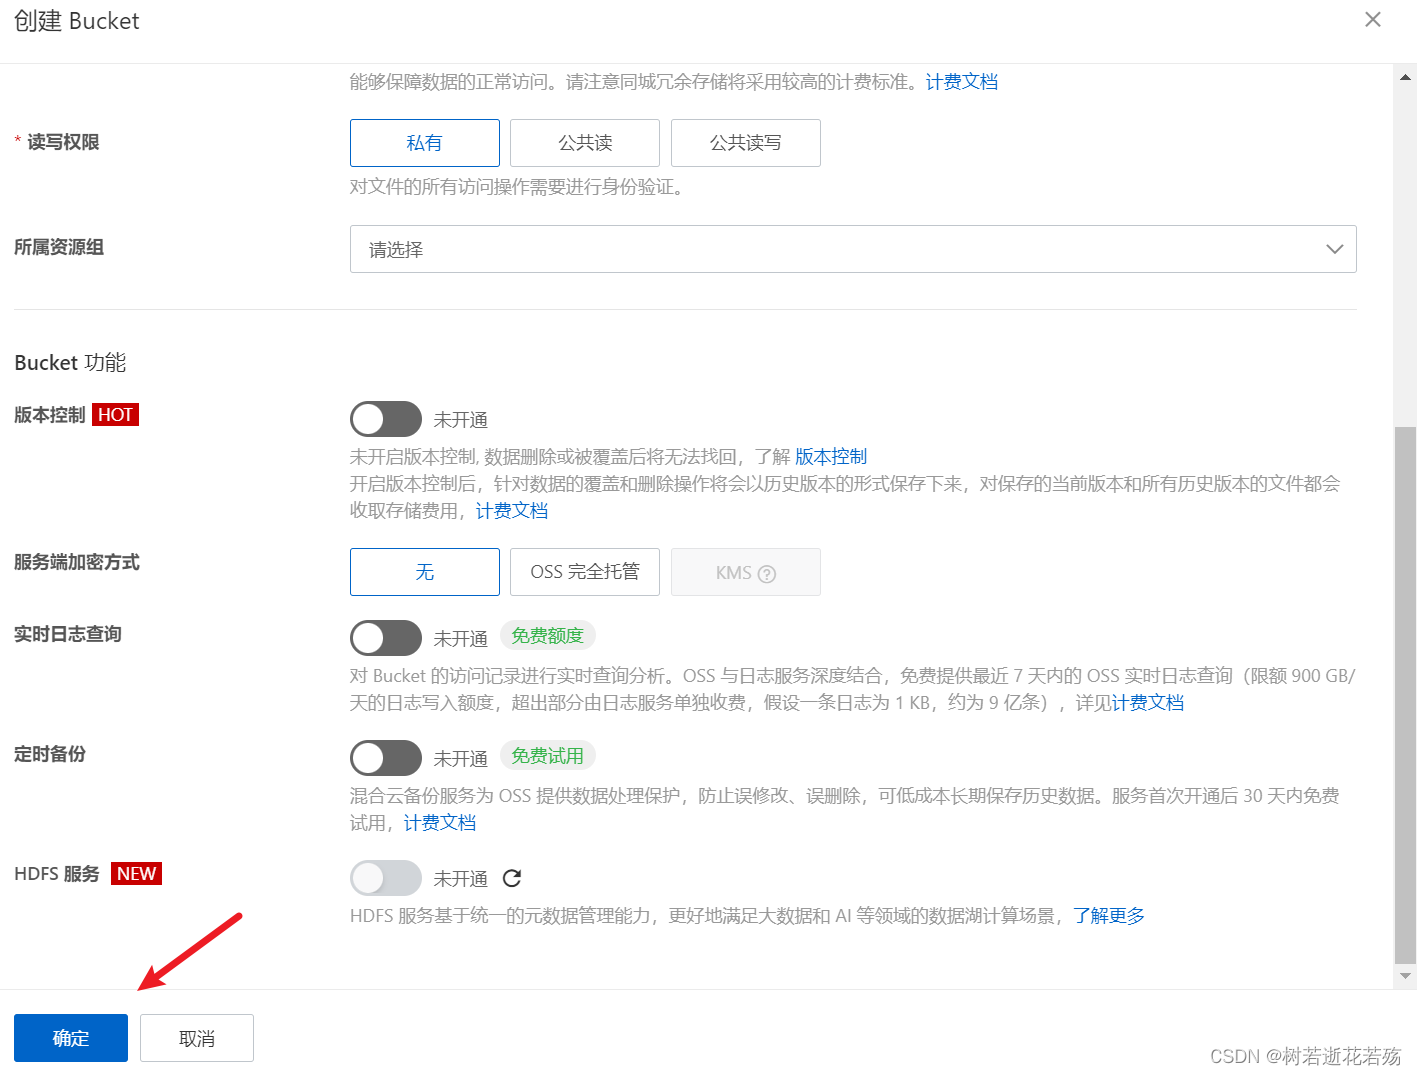The width and height of the screenshot is (1417, 1075).
Task: Open the top 计费文档 billing link
Action: (x=960, y=81)
